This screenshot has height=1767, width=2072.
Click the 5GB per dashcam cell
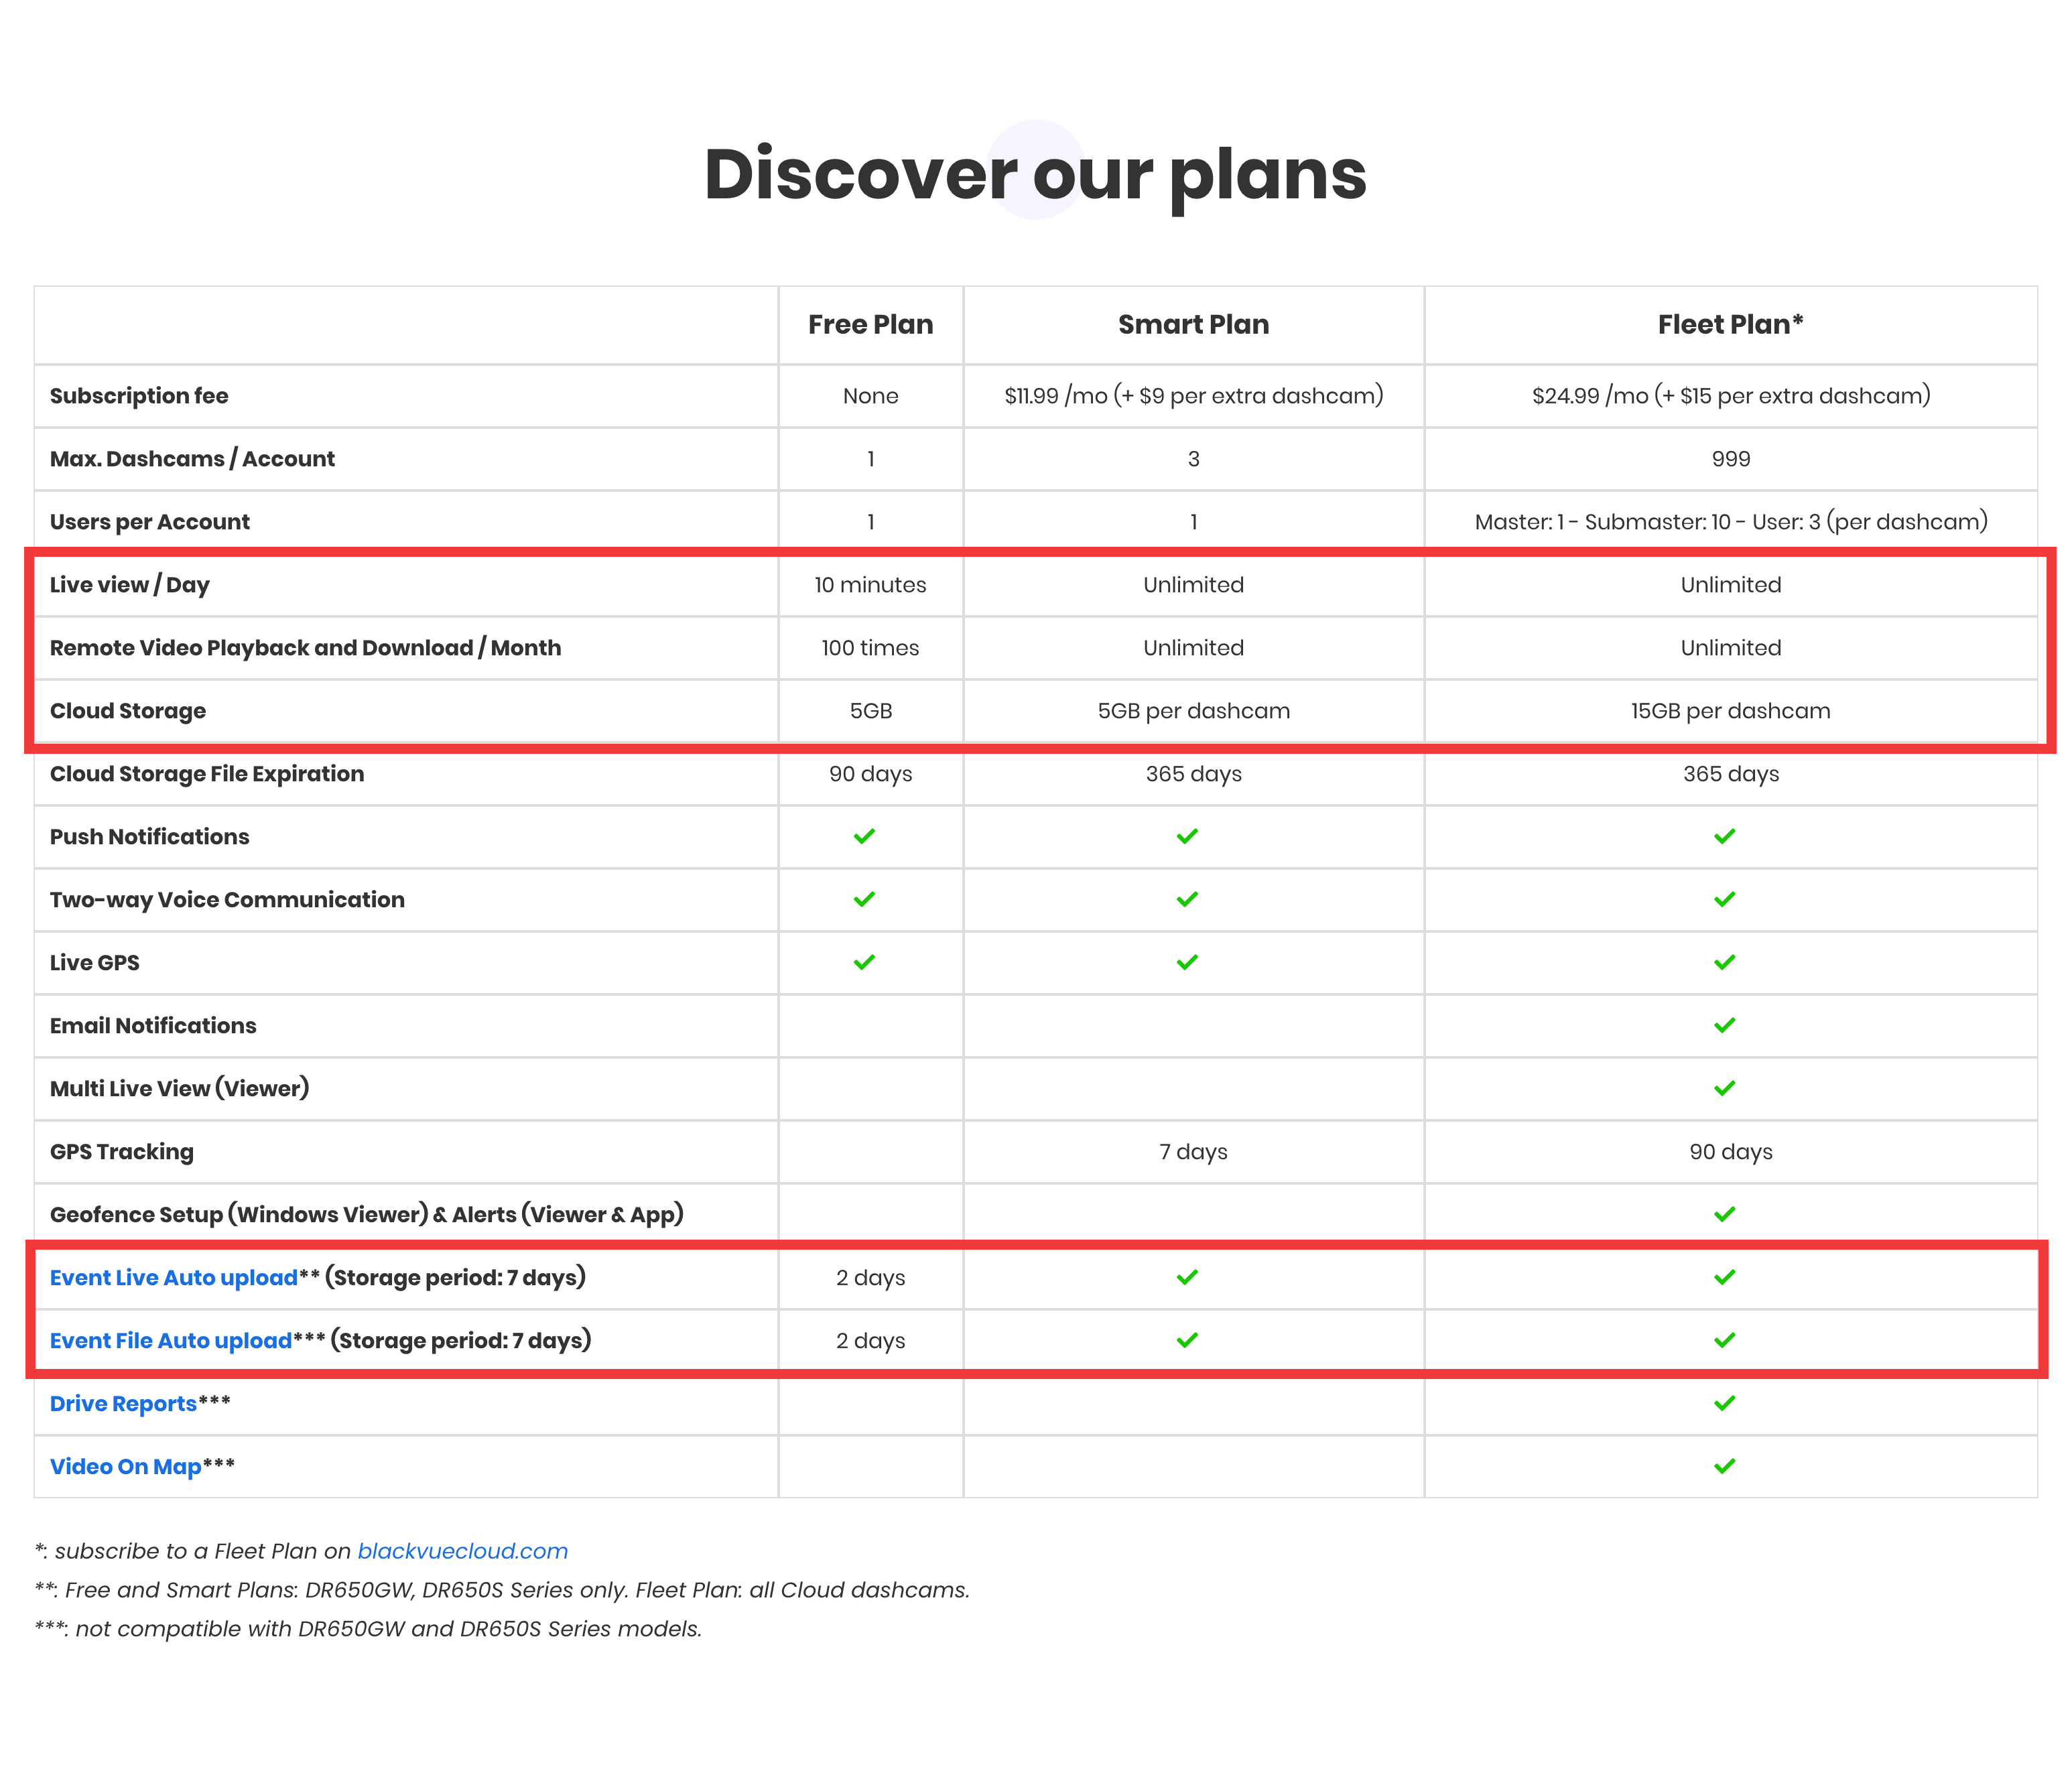click(1193, 711)
